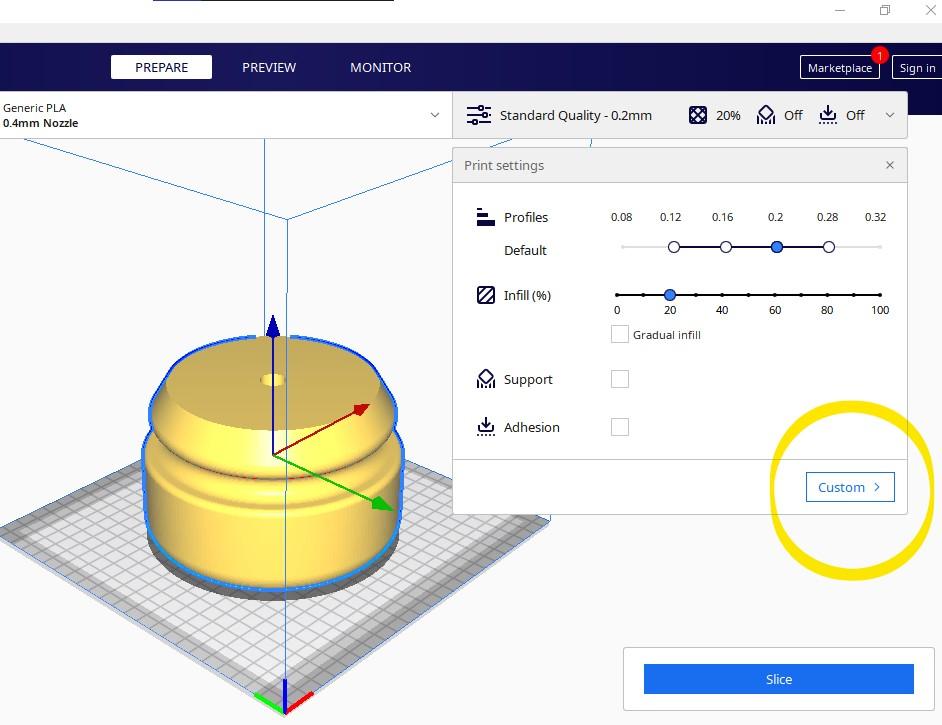The width and height of the screenshot is (942, 725).
Task: Click the infill pattern icon beside 20%
Action: pyautogui.click(x=697, y=115)
